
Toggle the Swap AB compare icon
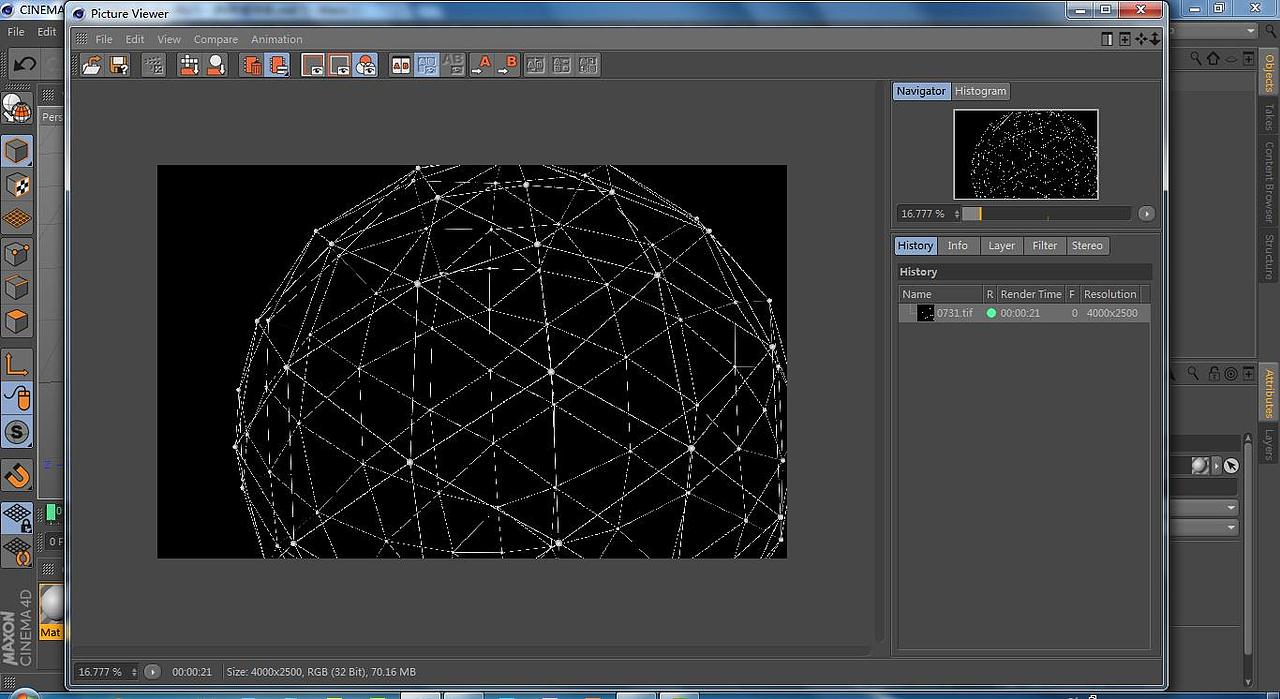pos(427,65)
